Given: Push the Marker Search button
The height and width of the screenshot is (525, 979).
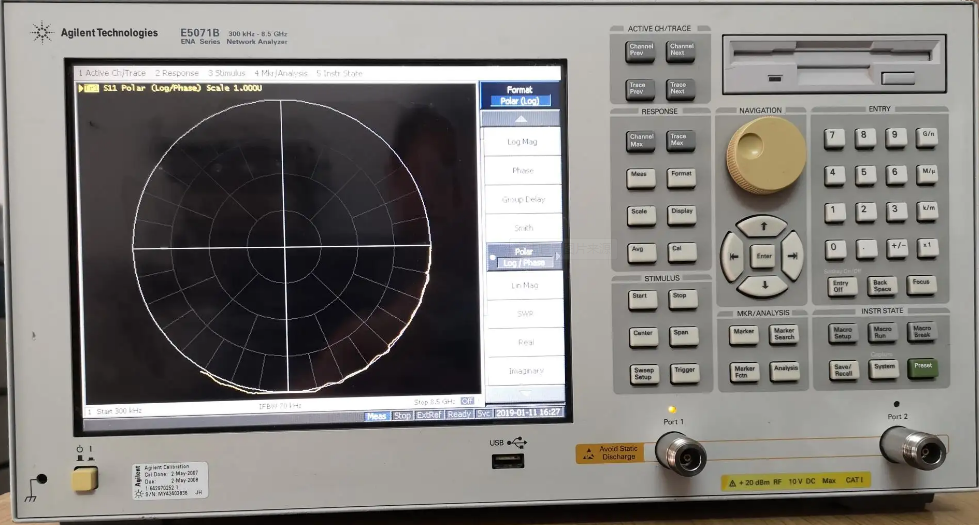Looking at the screenshot, I should [x=784, y=334].
